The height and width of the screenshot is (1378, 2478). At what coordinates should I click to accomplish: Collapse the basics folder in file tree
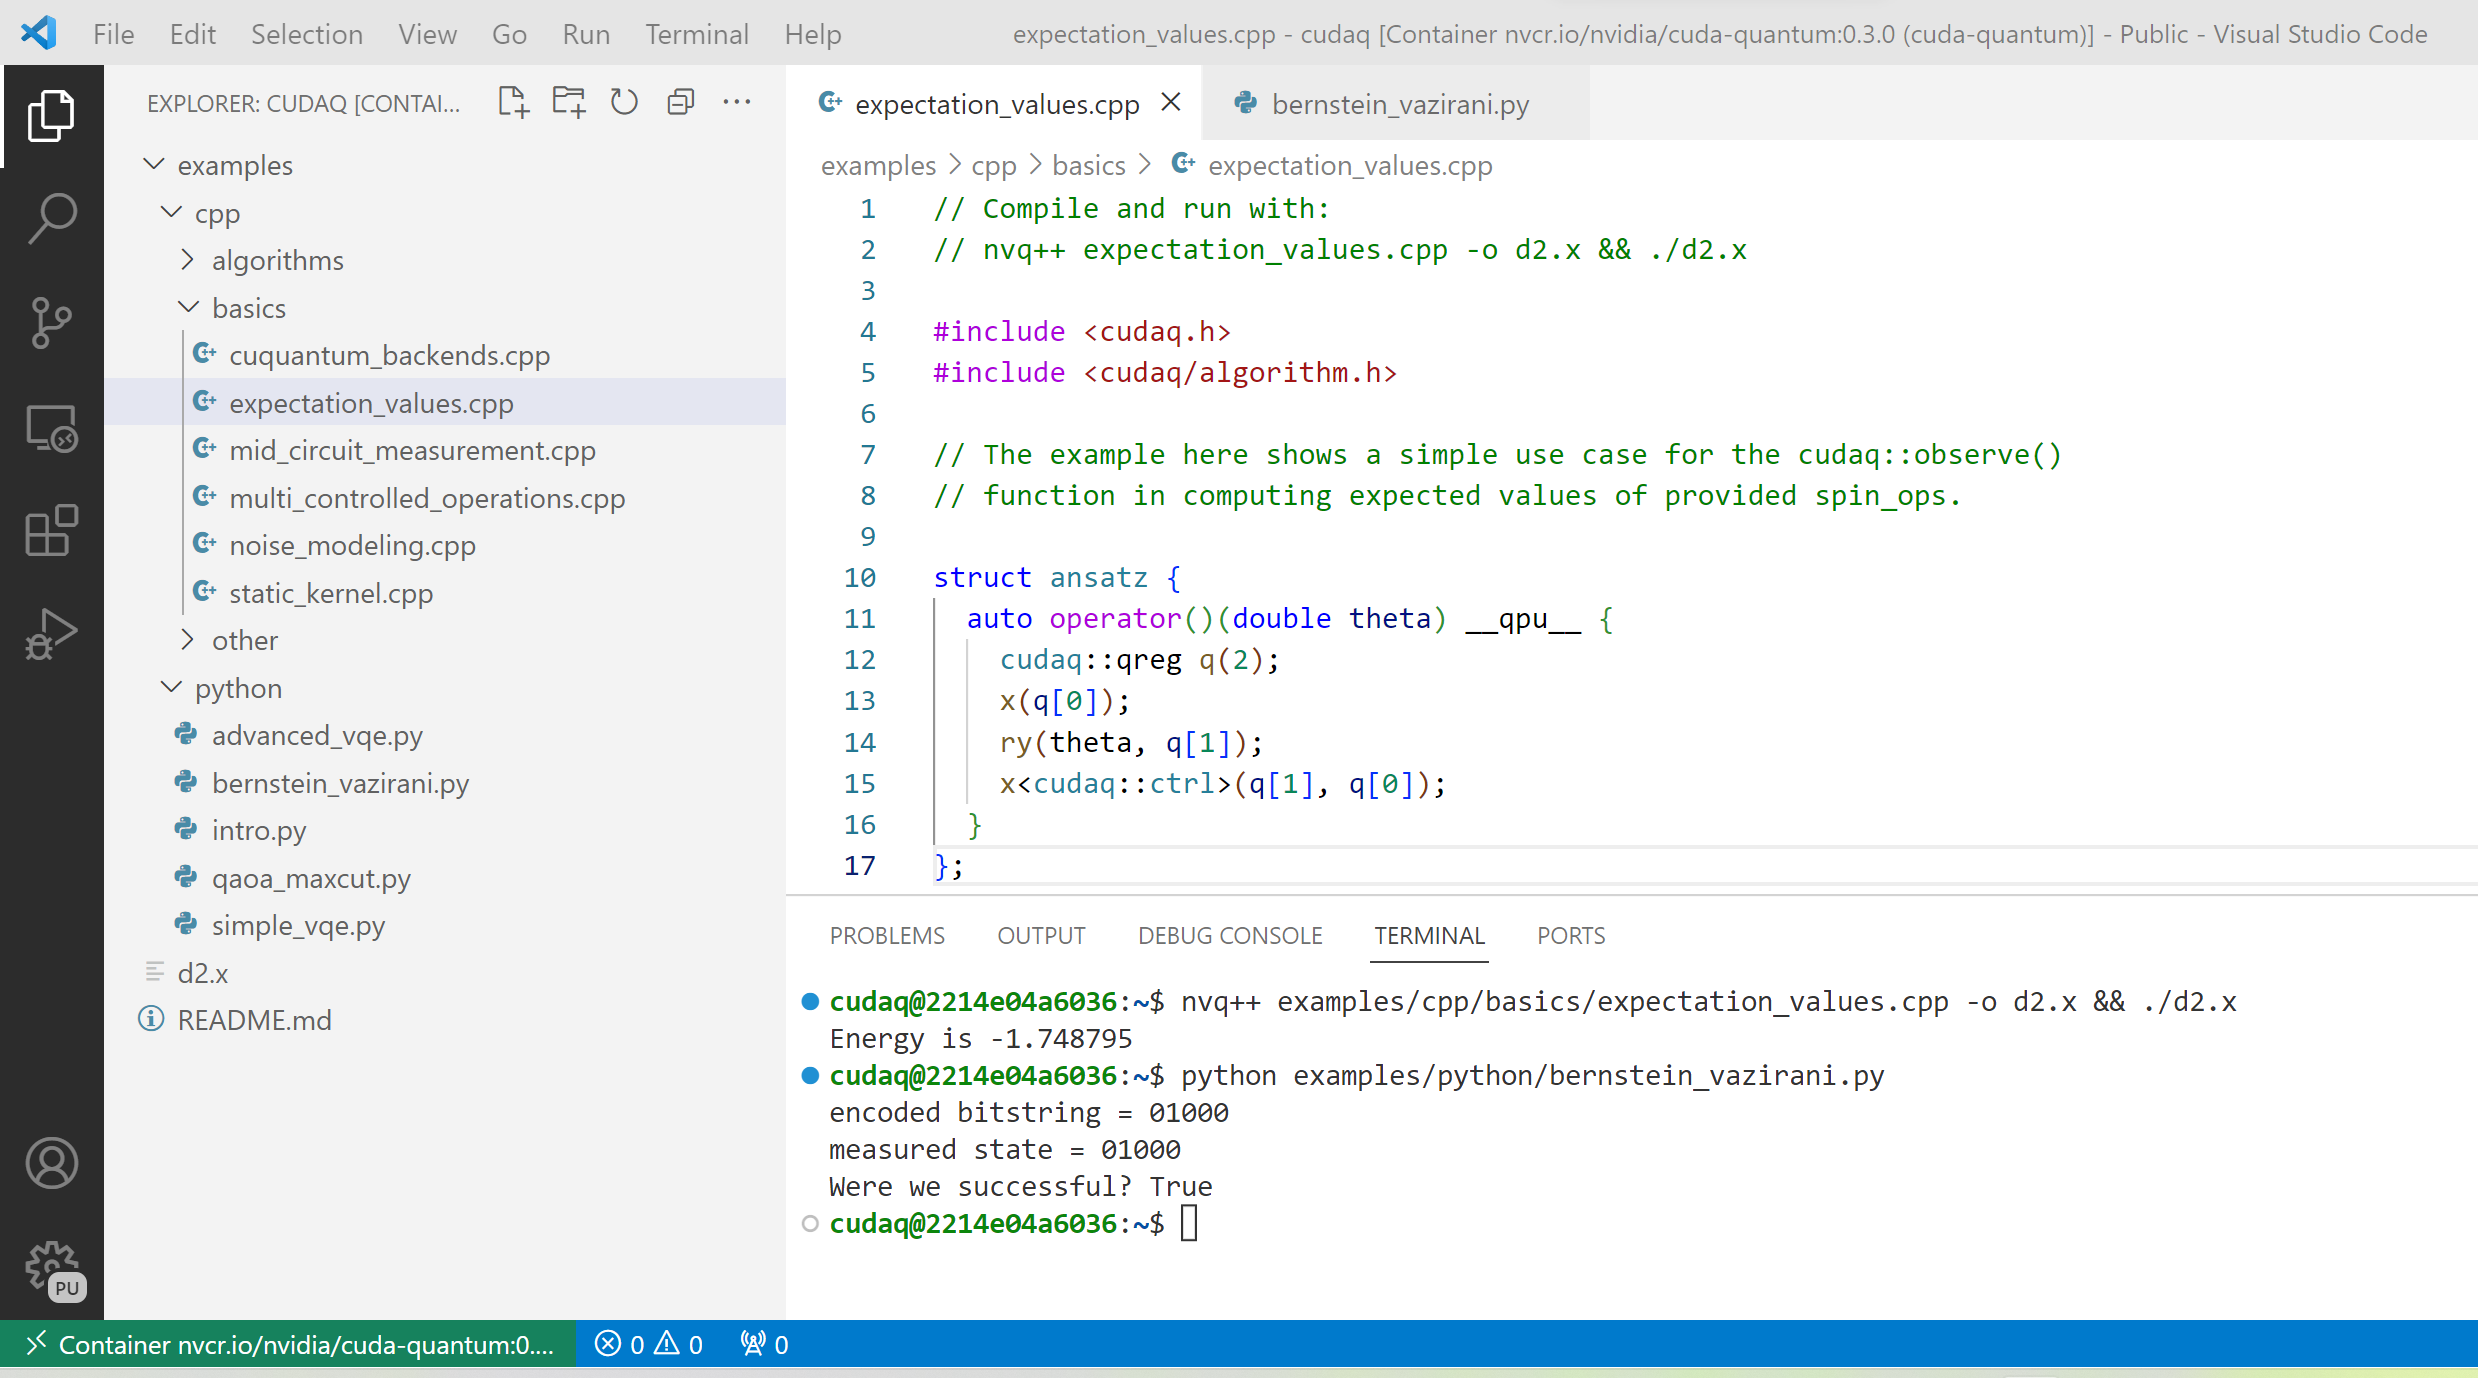point(192,307)
